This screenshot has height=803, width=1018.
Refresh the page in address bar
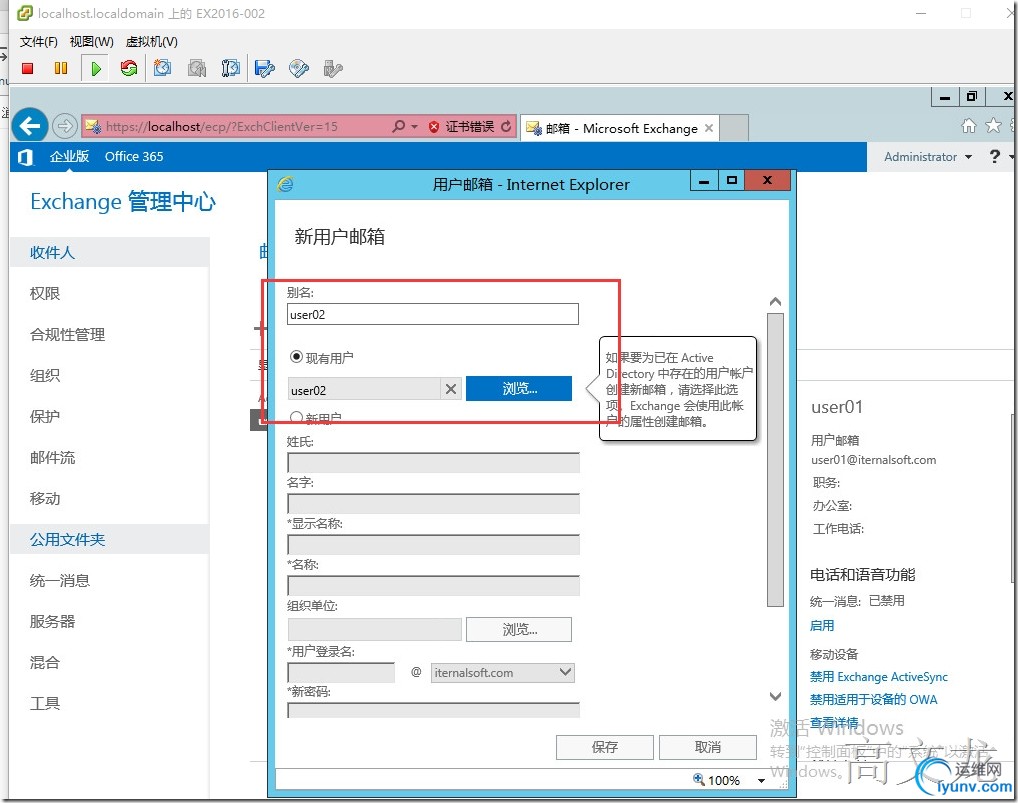(506, 127)
